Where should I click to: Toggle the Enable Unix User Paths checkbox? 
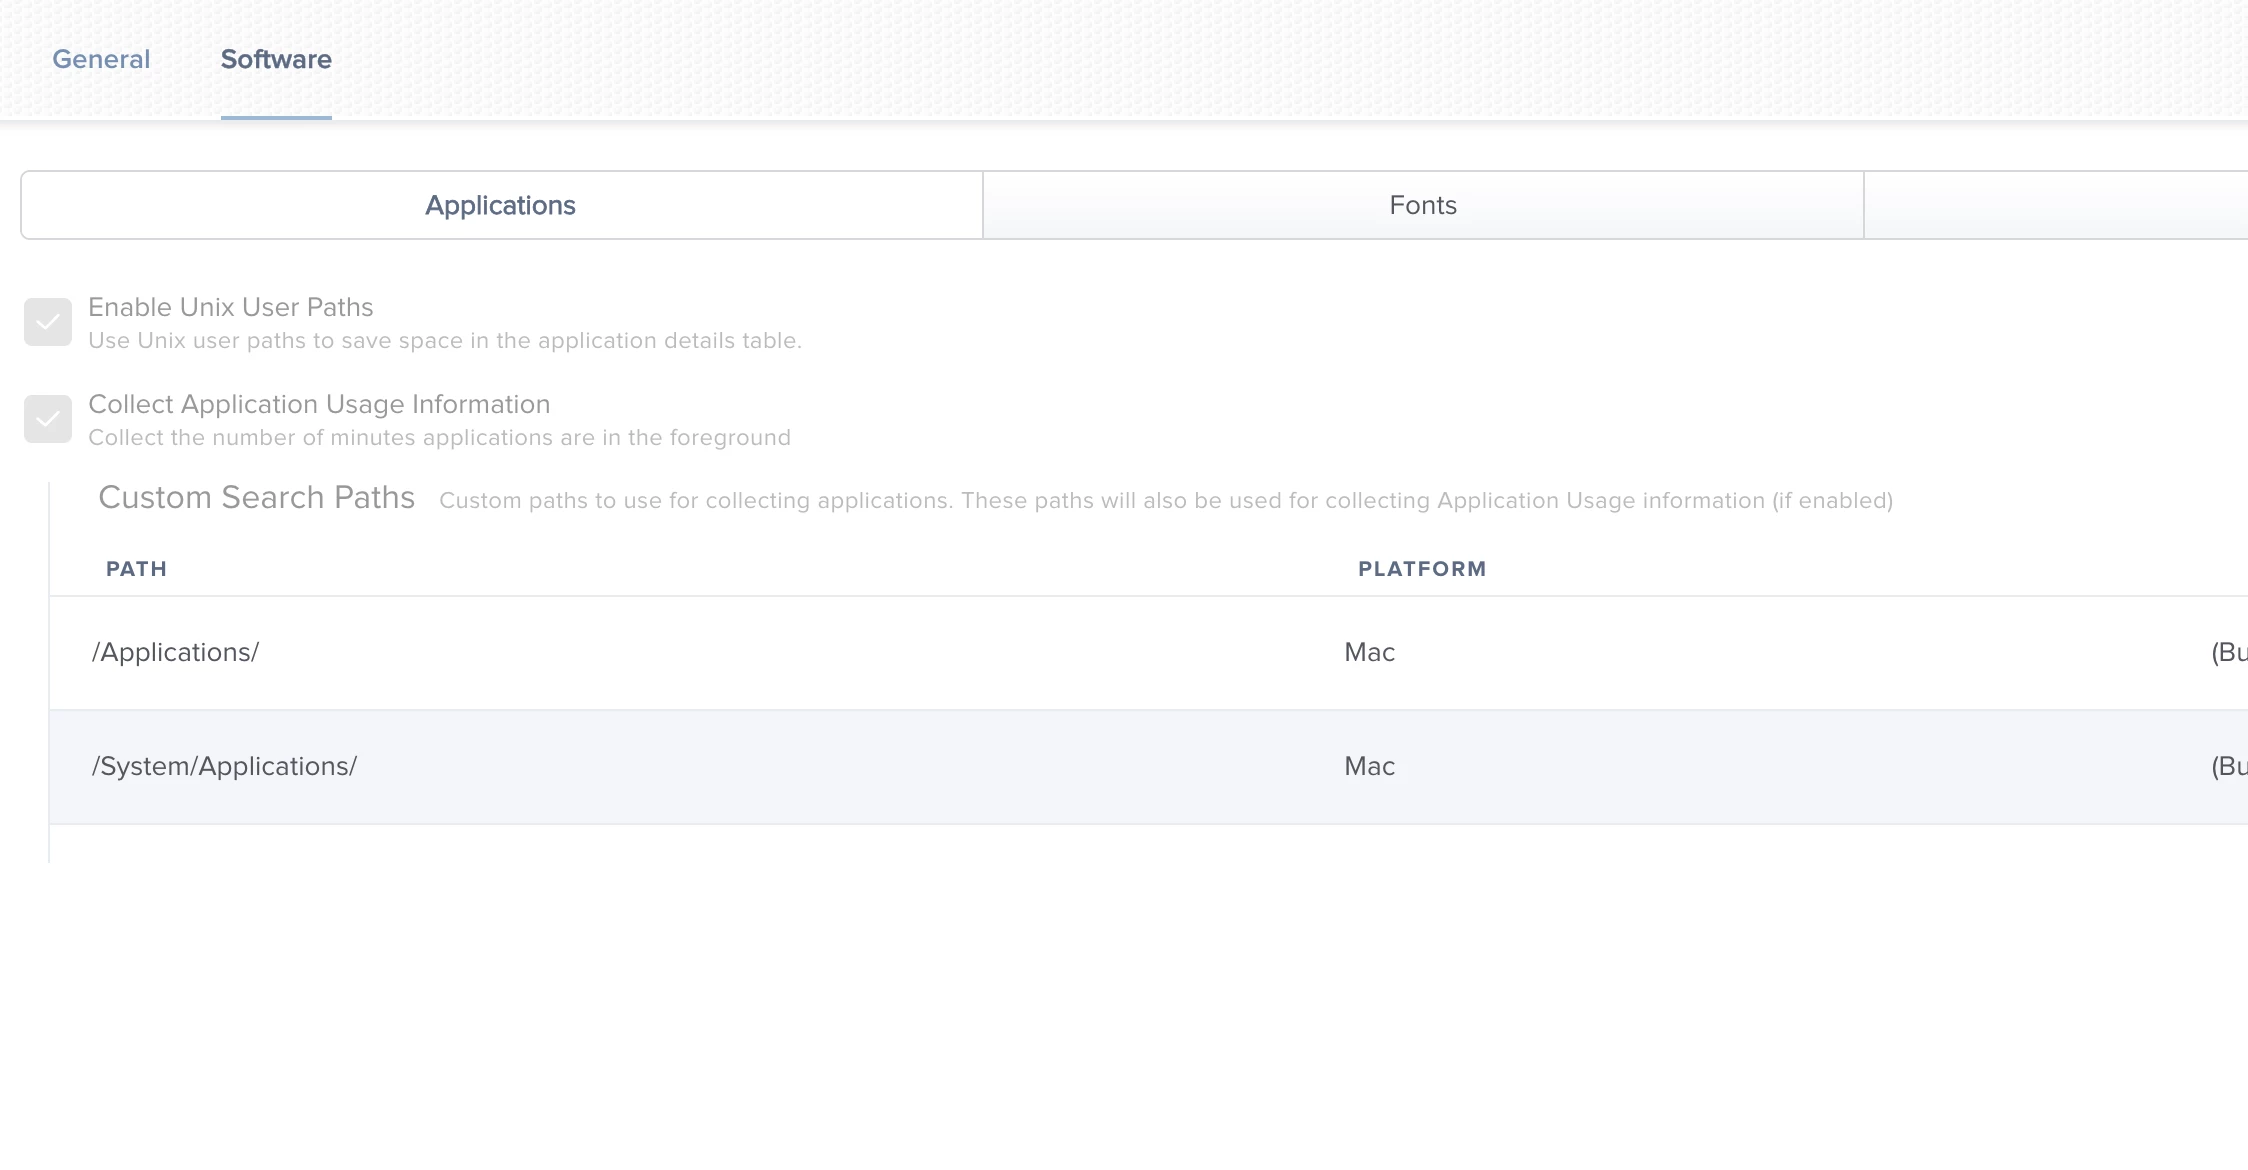point(48,322)
